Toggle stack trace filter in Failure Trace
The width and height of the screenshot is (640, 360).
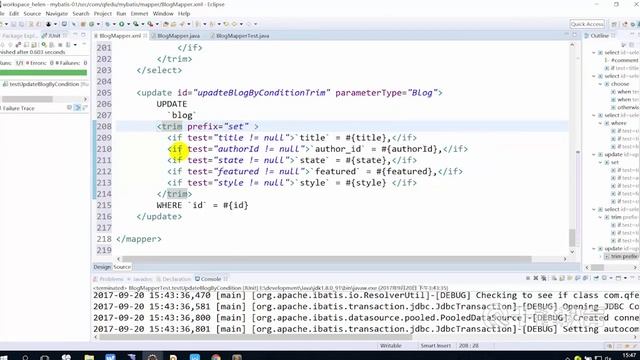coord(77,108)
